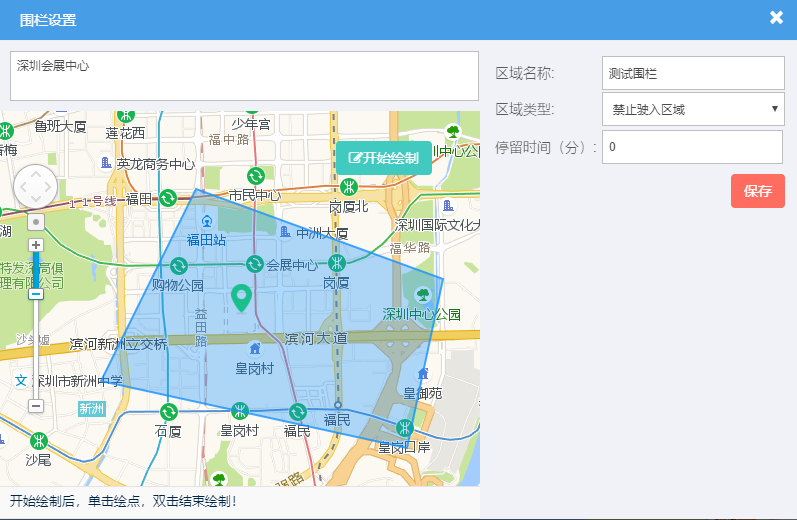Click the green location pin marker
Viewport: 797px width, 520px height.
pyautogui.click(x=241, y=297)
